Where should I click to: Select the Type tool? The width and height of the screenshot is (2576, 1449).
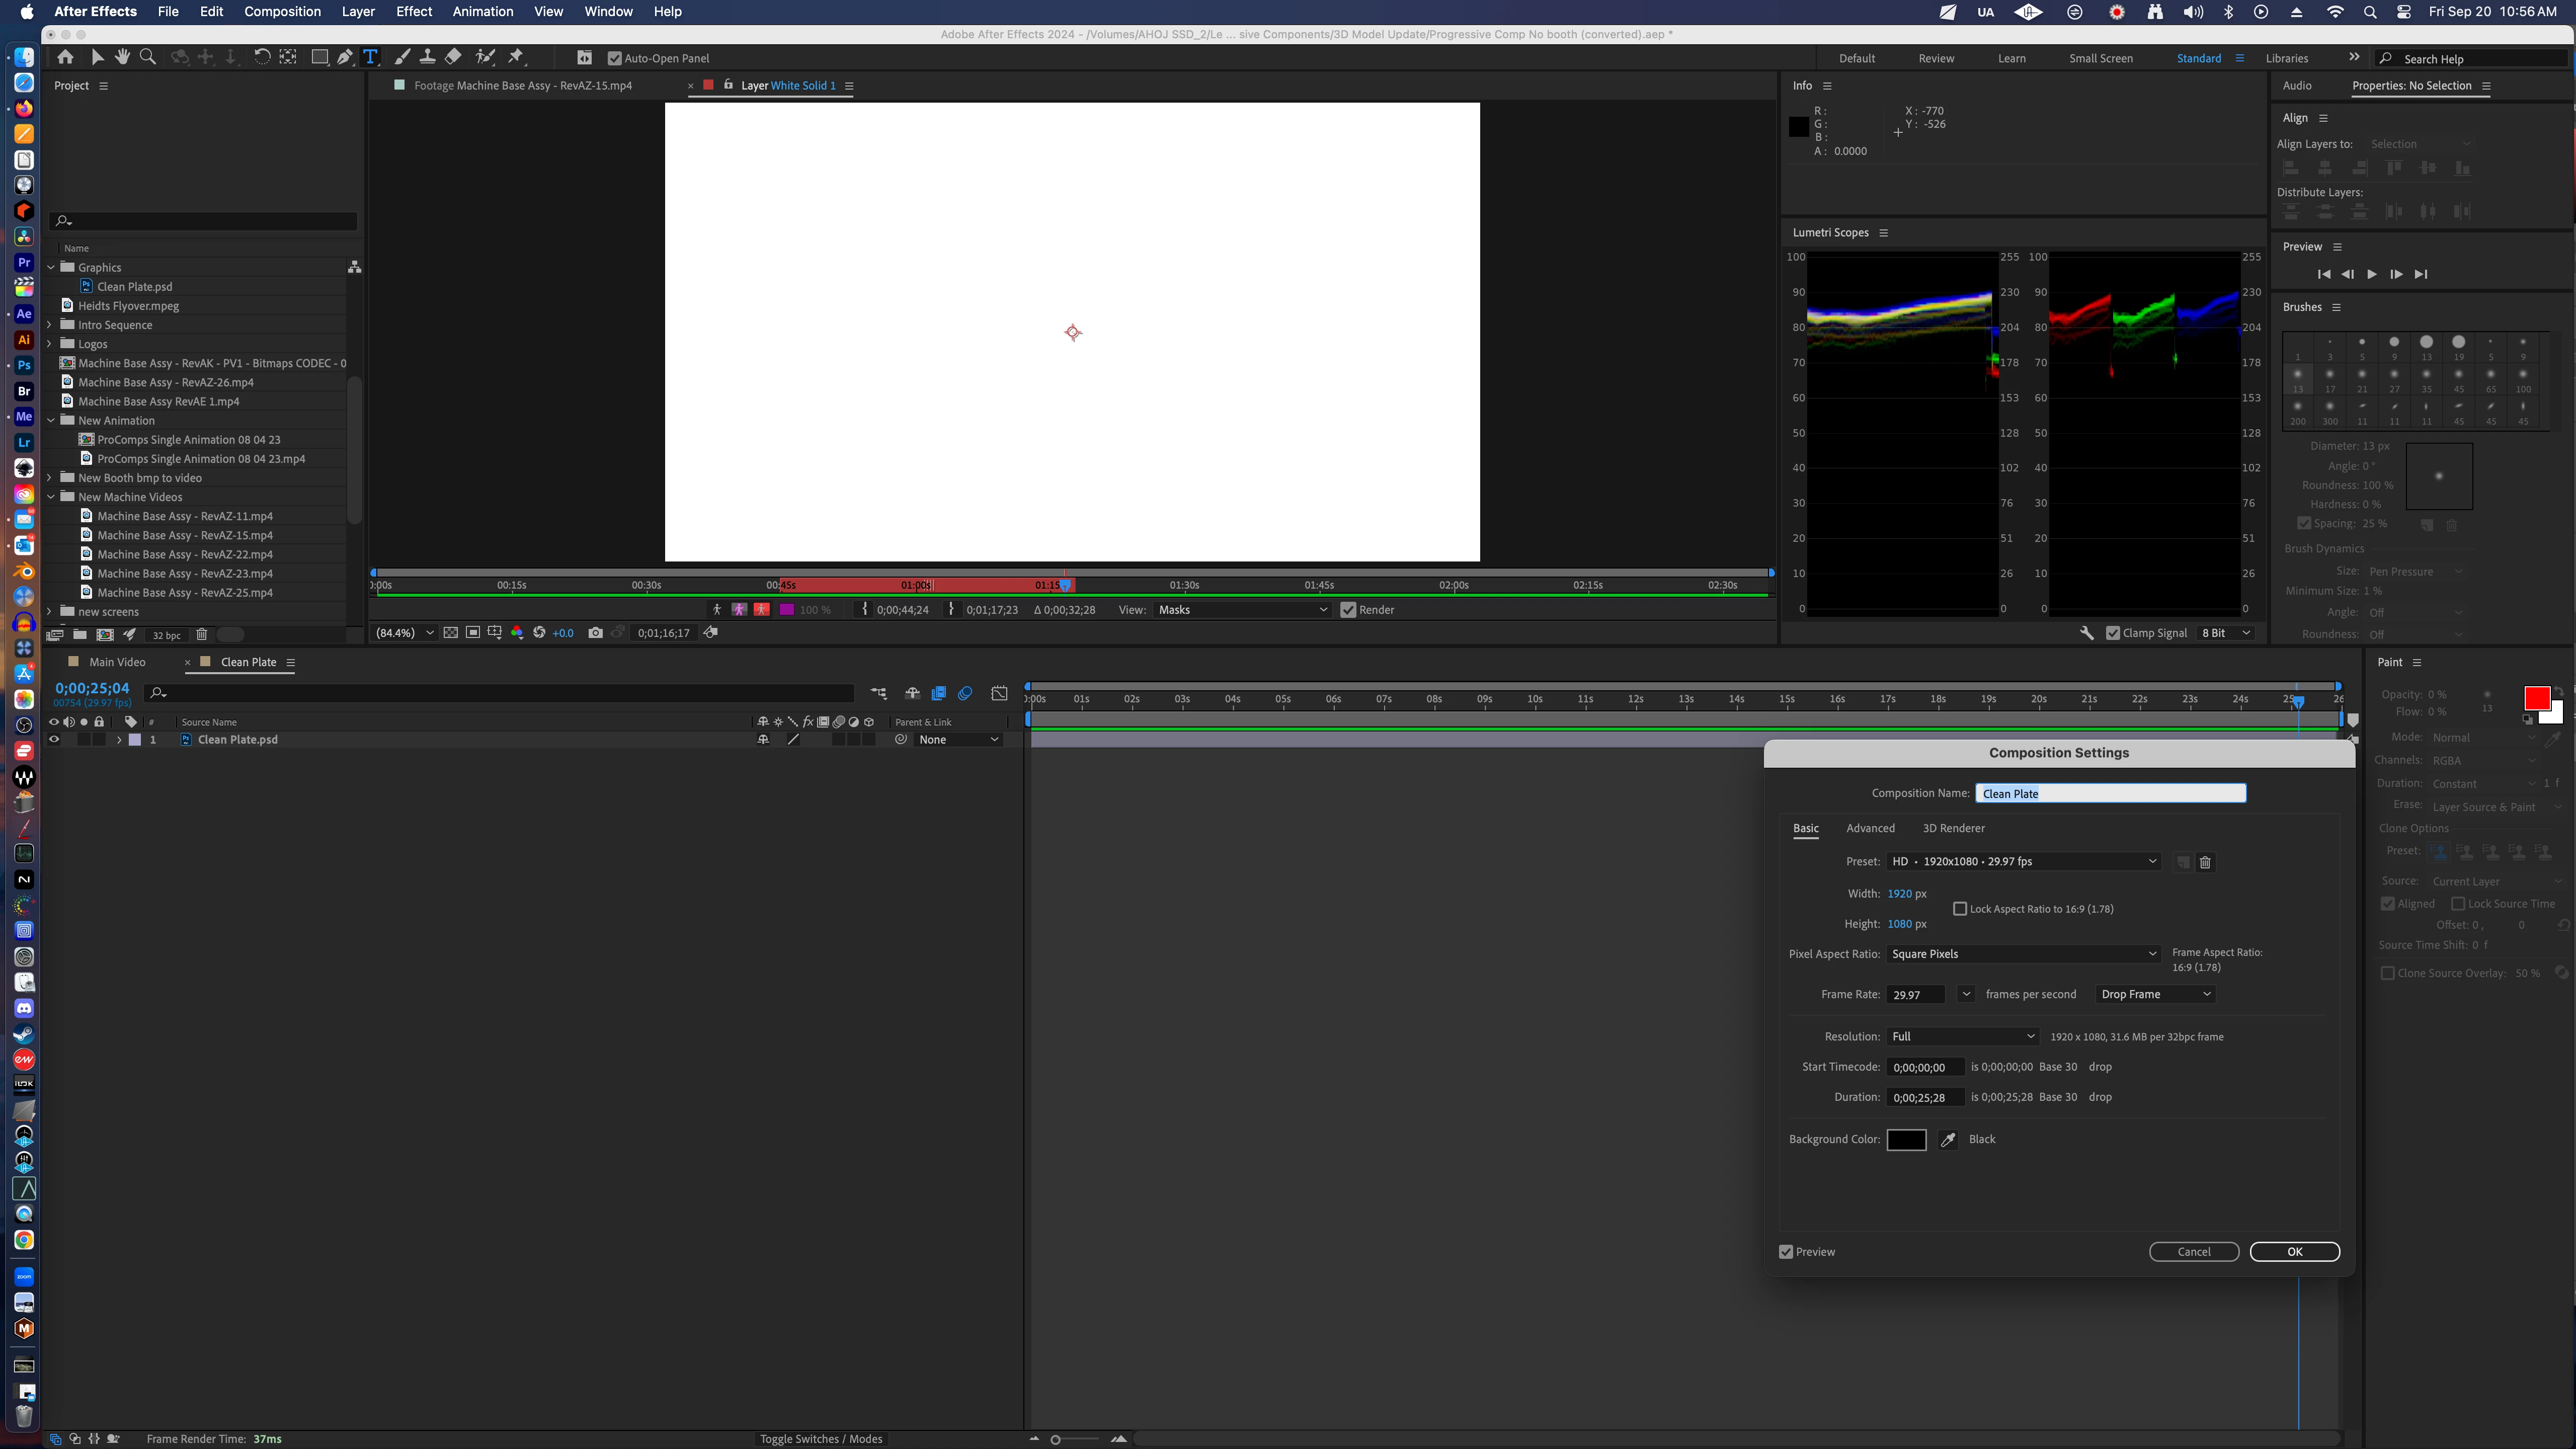tap(370, 57)
